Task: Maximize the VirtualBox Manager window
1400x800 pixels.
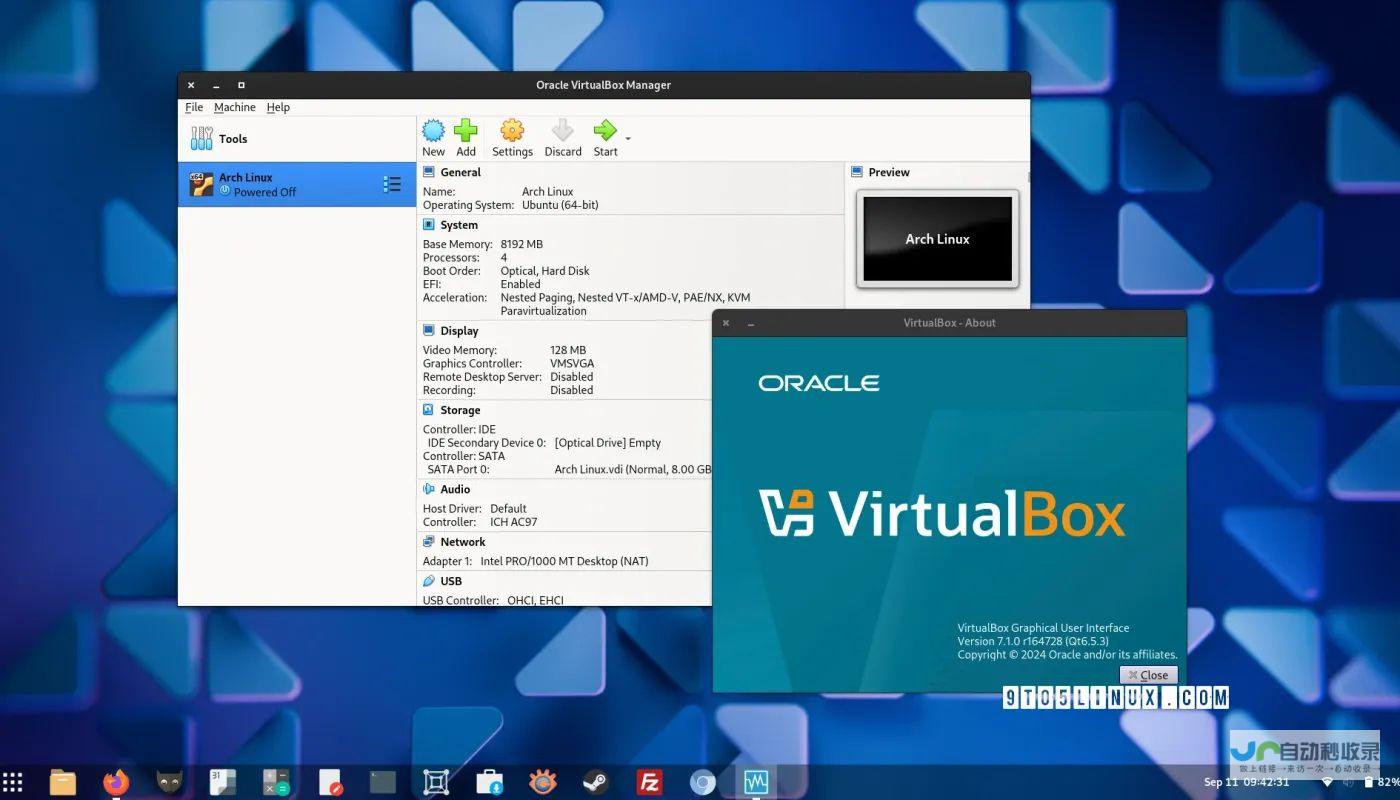Action: click(241, 85)
